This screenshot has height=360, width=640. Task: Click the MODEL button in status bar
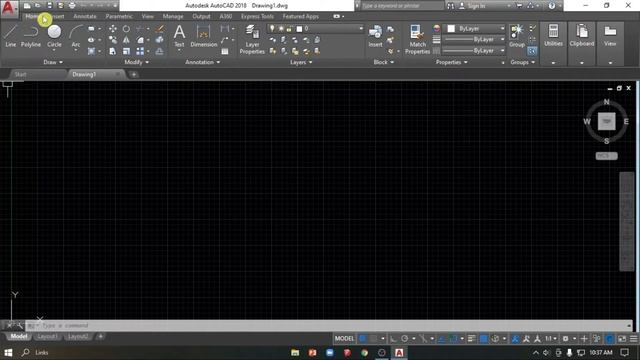pos(344,338)
